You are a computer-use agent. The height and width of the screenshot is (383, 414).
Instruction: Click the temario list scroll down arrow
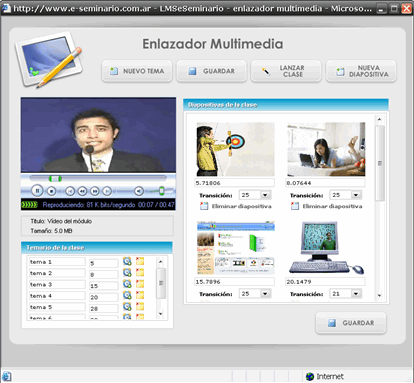(161, 314)
